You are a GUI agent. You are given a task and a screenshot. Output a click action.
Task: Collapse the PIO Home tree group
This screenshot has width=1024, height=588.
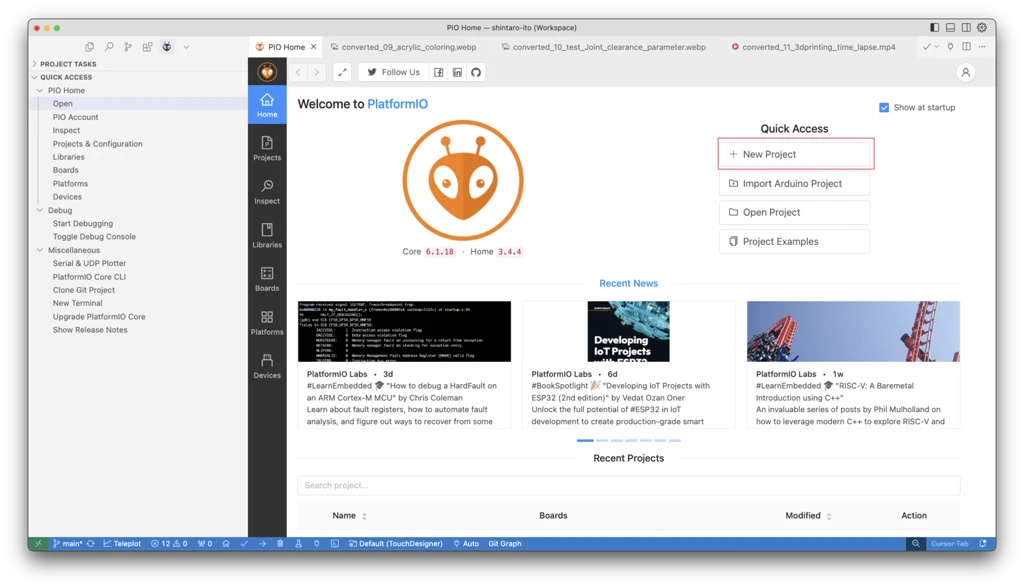(x=40, y=90)
